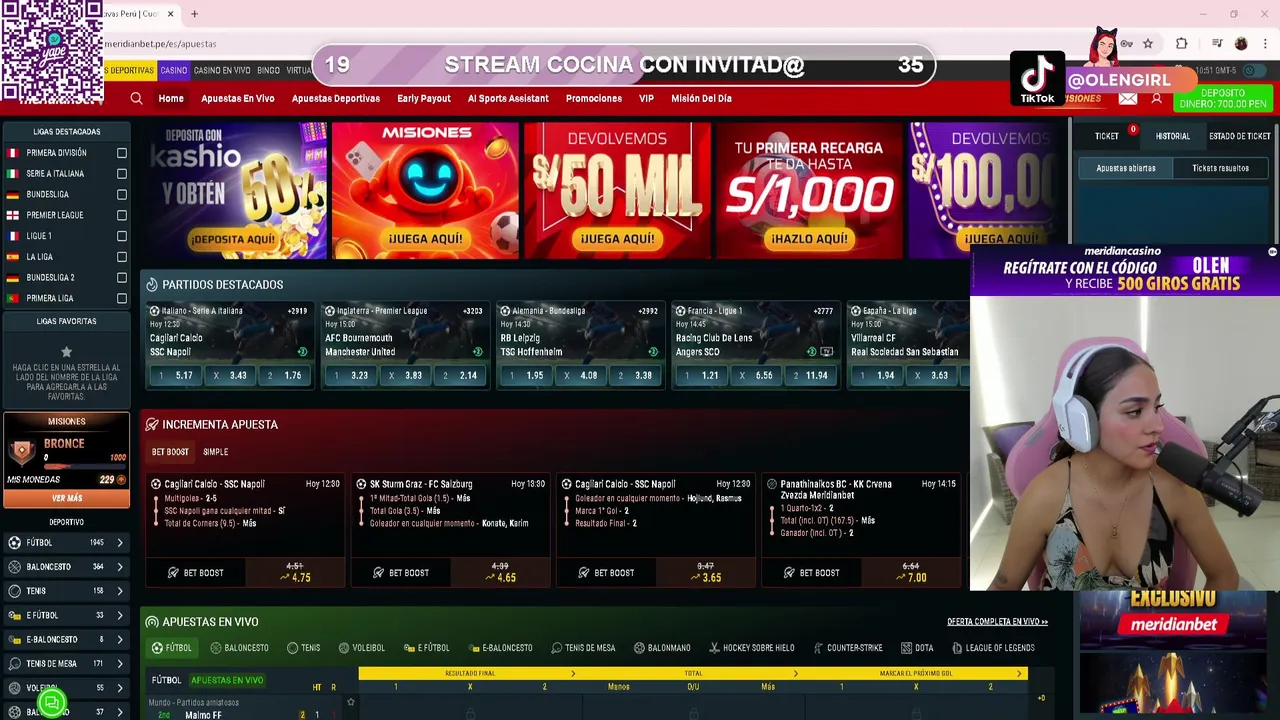Click the Depósito dinero button
This screenshot has width=1280, height=720.
coord(1222,98)
